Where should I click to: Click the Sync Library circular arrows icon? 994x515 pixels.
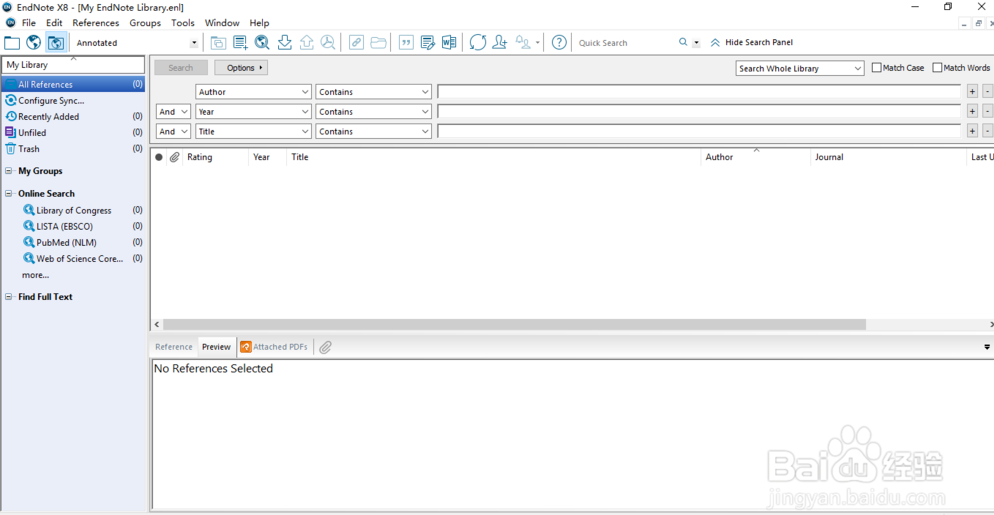478,43
